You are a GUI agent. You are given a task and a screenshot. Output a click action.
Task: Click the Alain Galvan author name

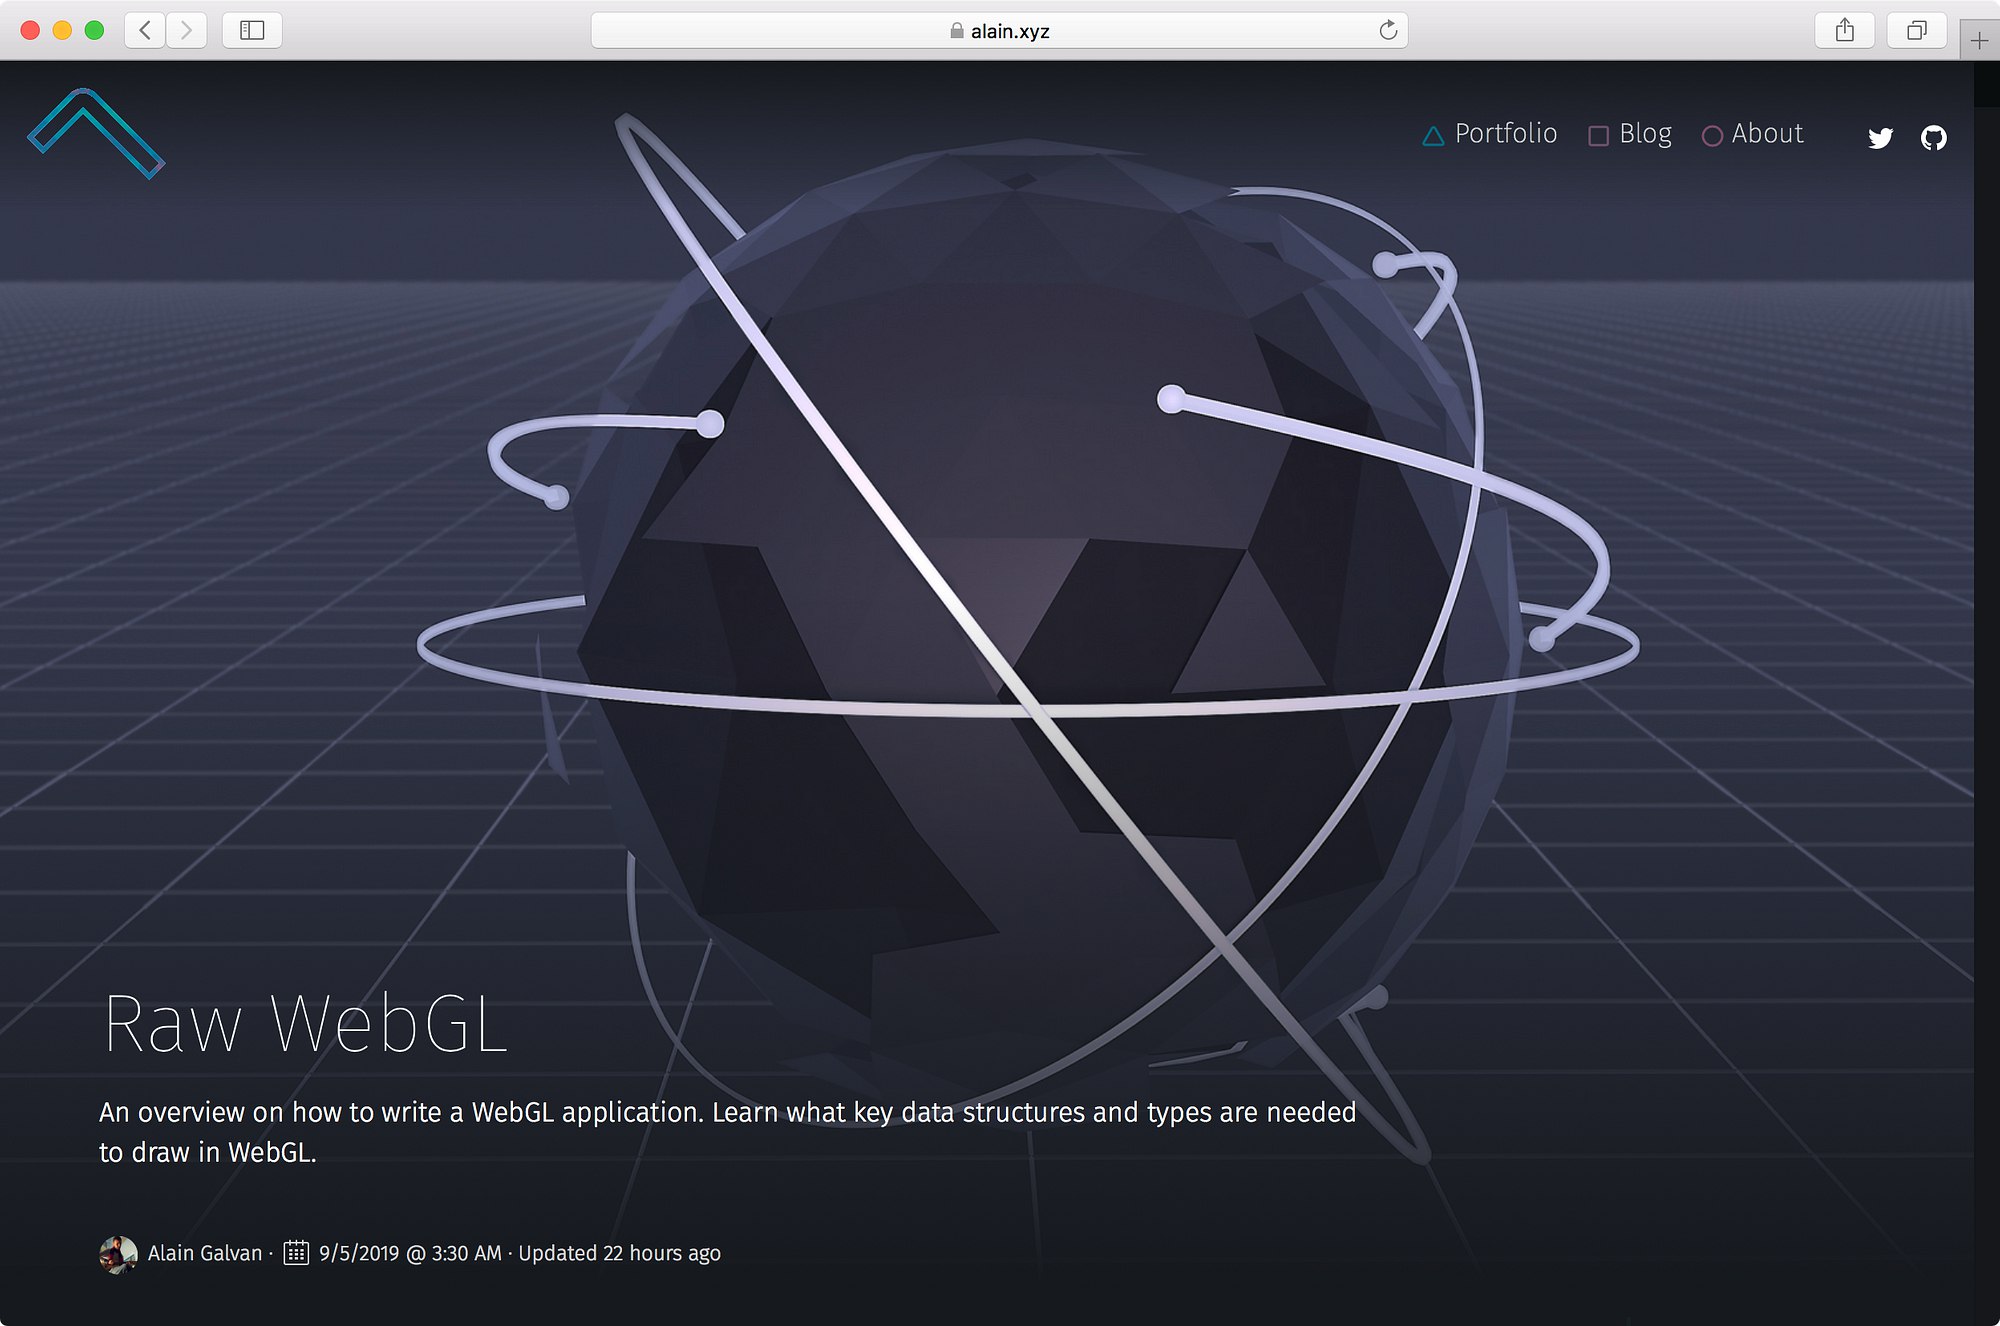pos(205,1253)
